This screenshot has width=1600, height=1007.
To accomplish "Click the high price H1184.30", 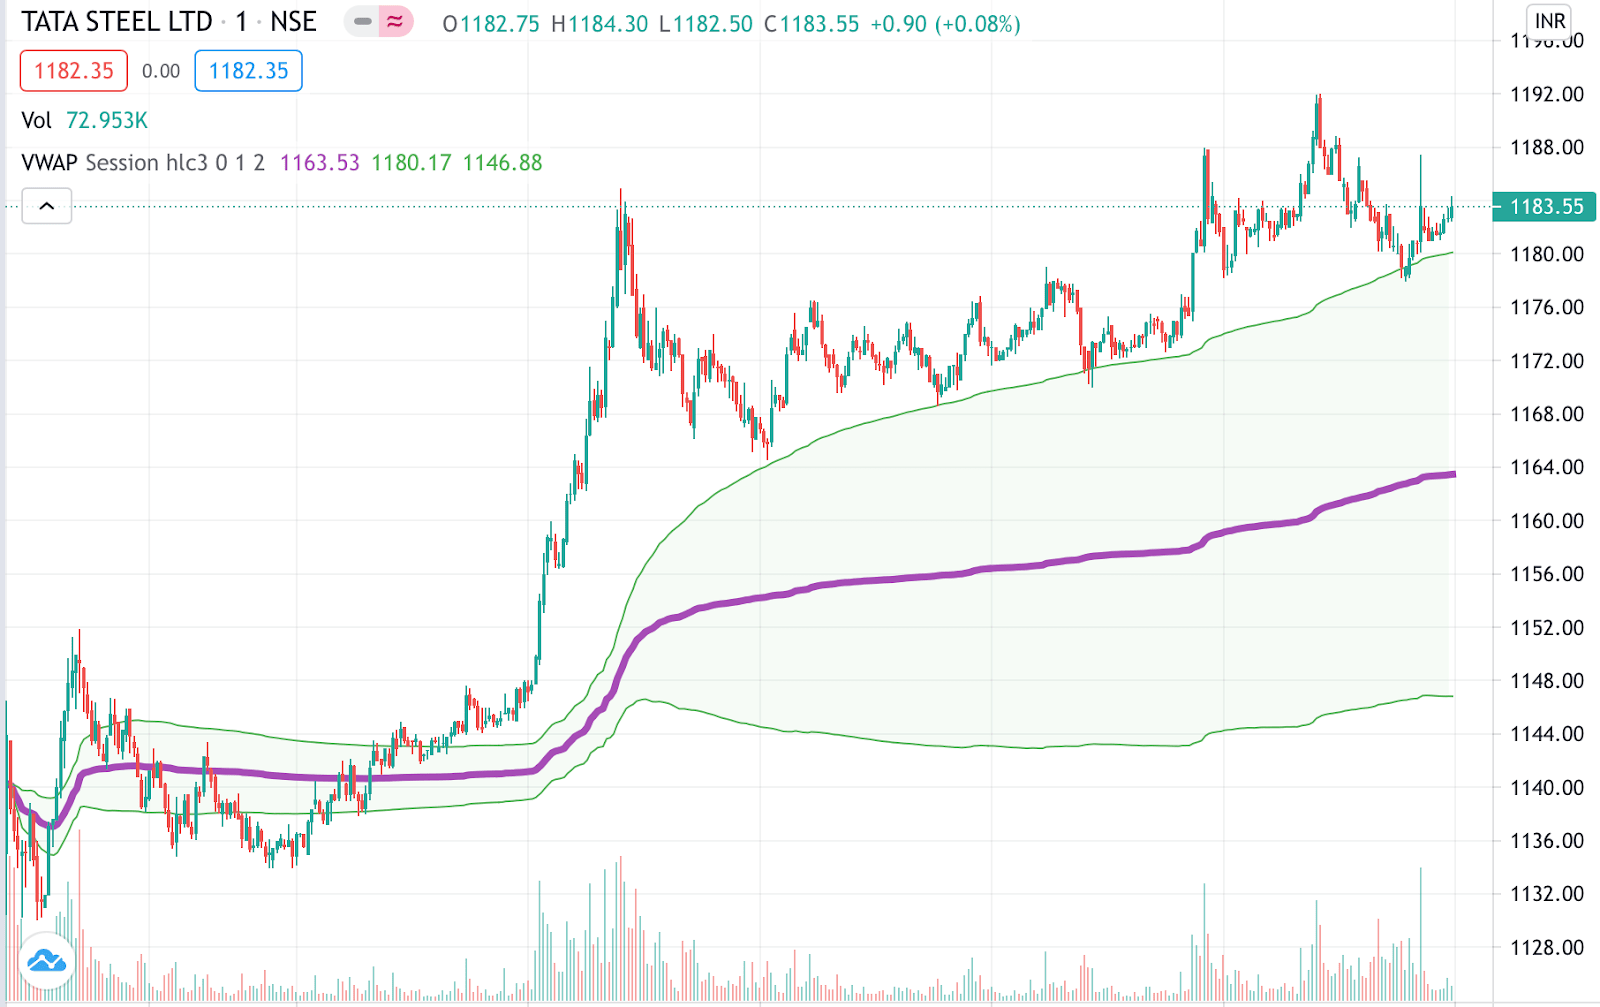I will (x=600, y=24).
